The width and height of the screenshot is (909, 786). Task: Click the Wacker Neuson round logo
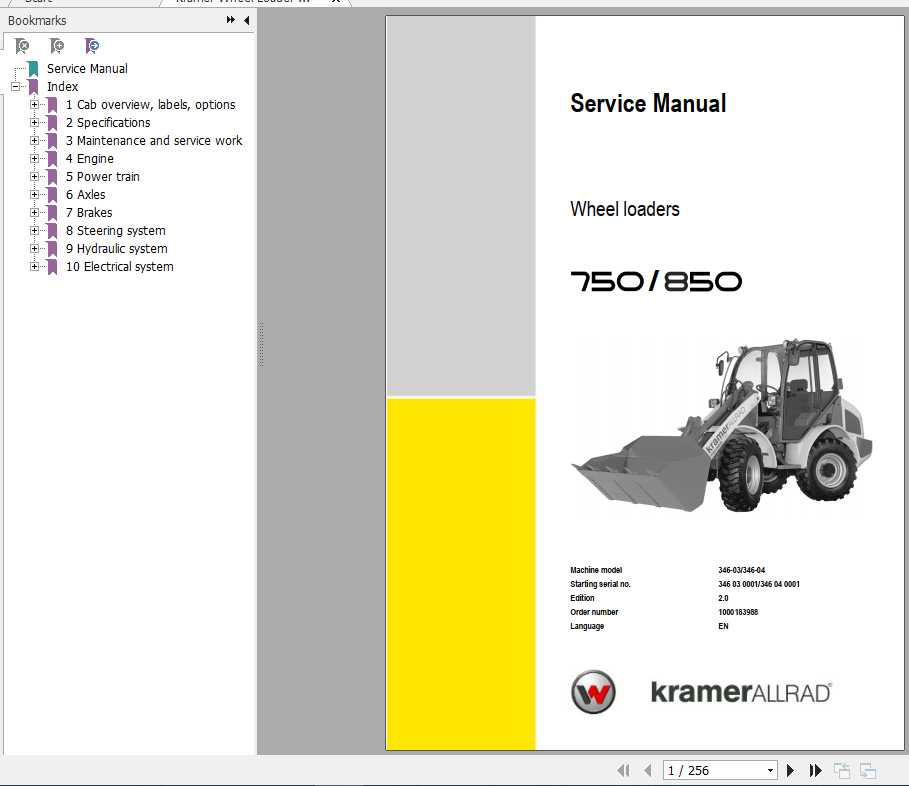tap(593, 692)
